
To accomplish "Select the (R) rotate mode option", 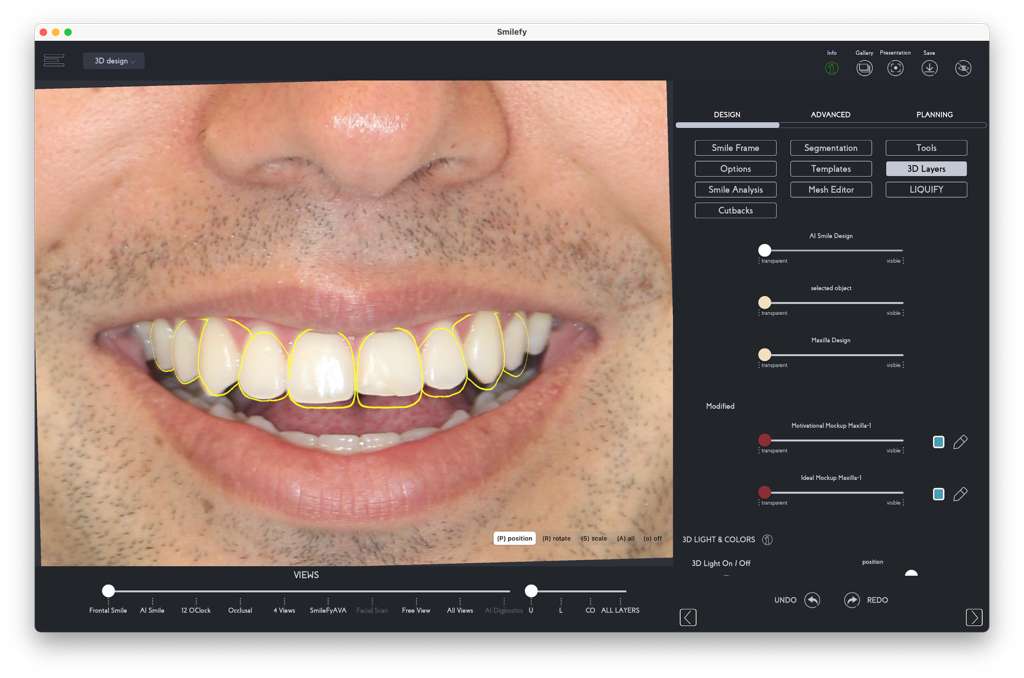I will pyautogui.click(x=556, y=538).
